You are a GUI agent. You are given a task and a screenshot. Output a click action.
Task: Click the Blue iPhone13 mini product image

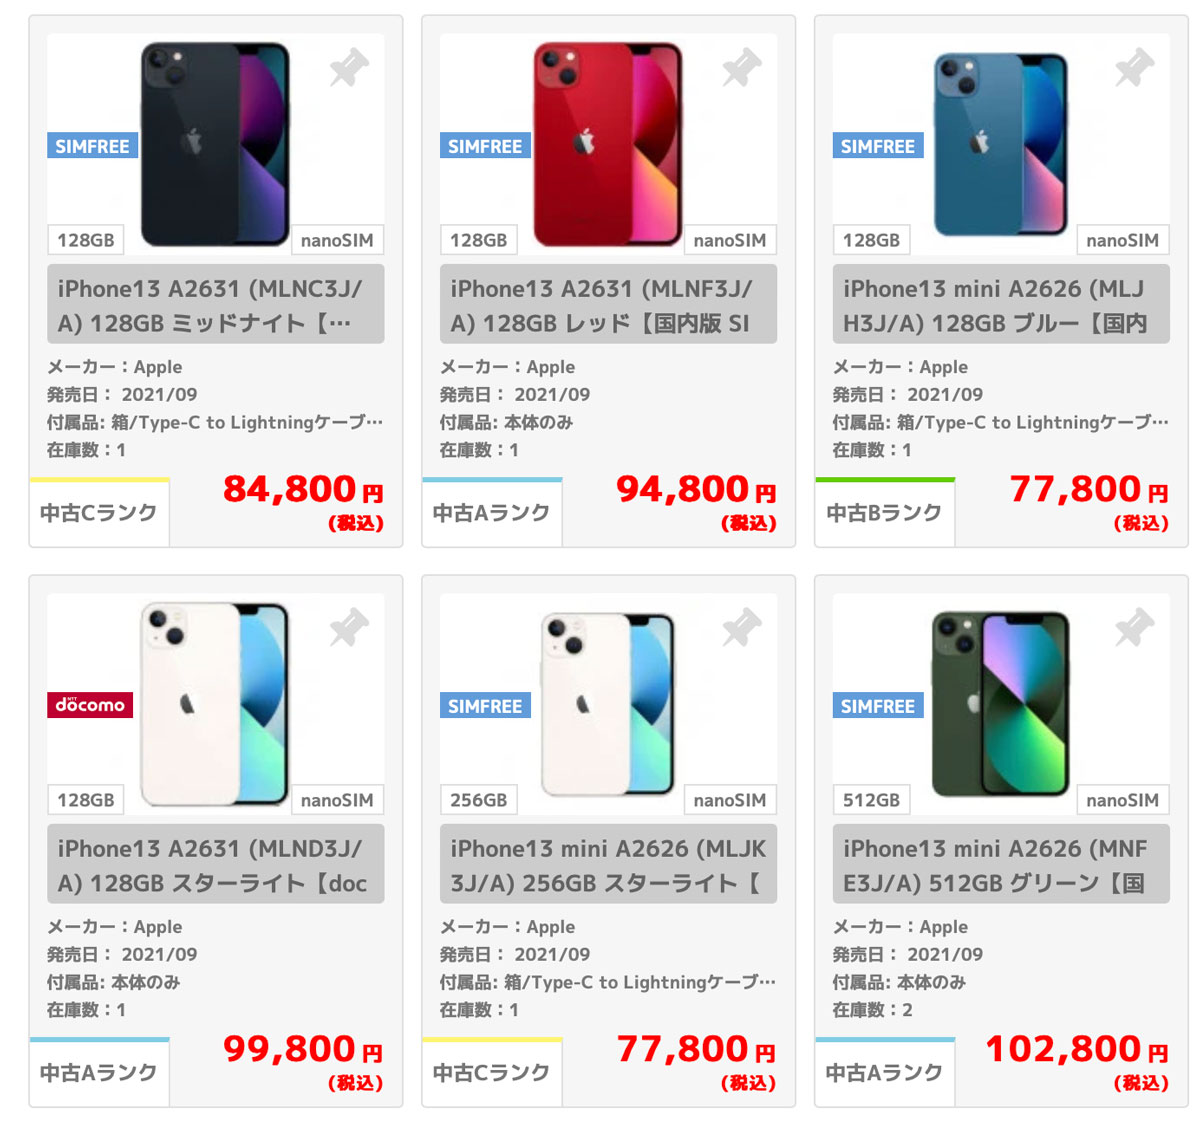click(1000, 144)
